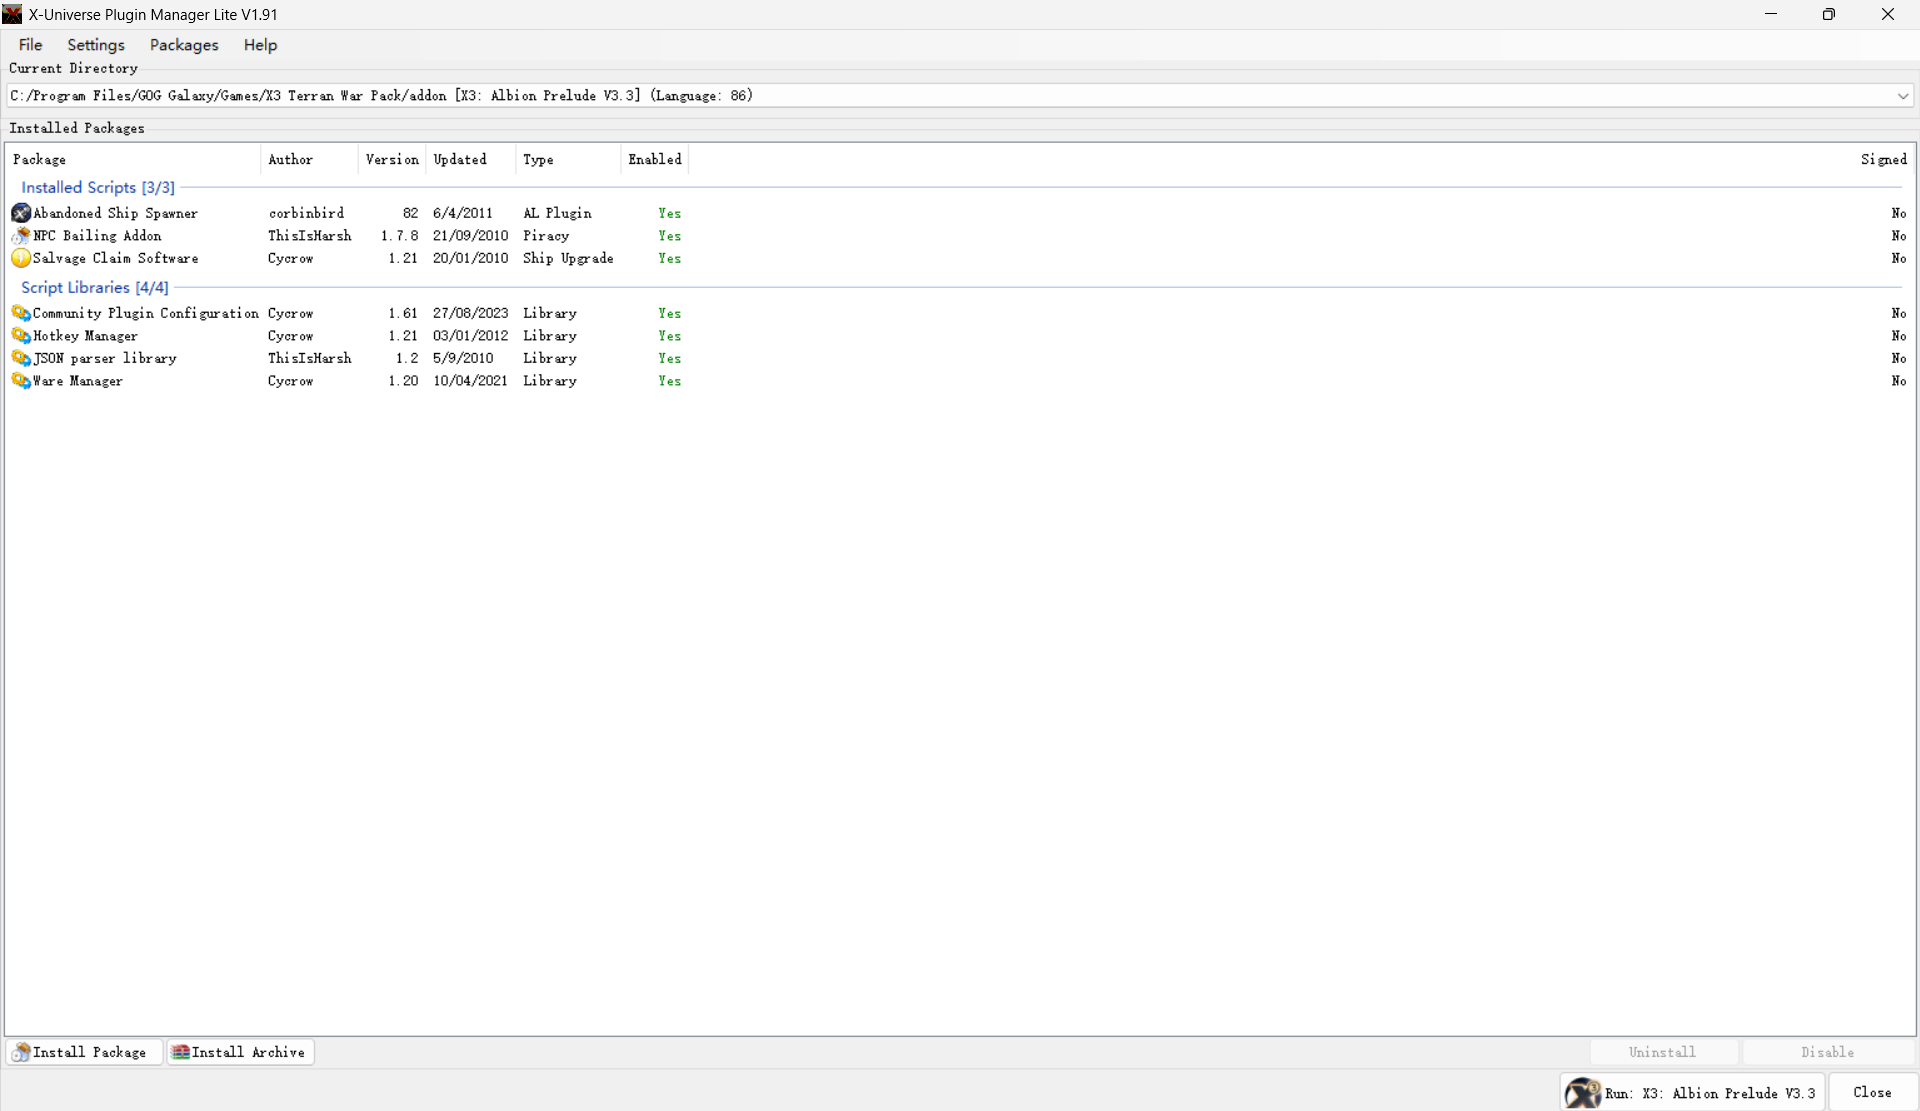Collapse the Installed Scripts [3/3] group
The height and width of the screenshot is (1111, 1920).
98,187
